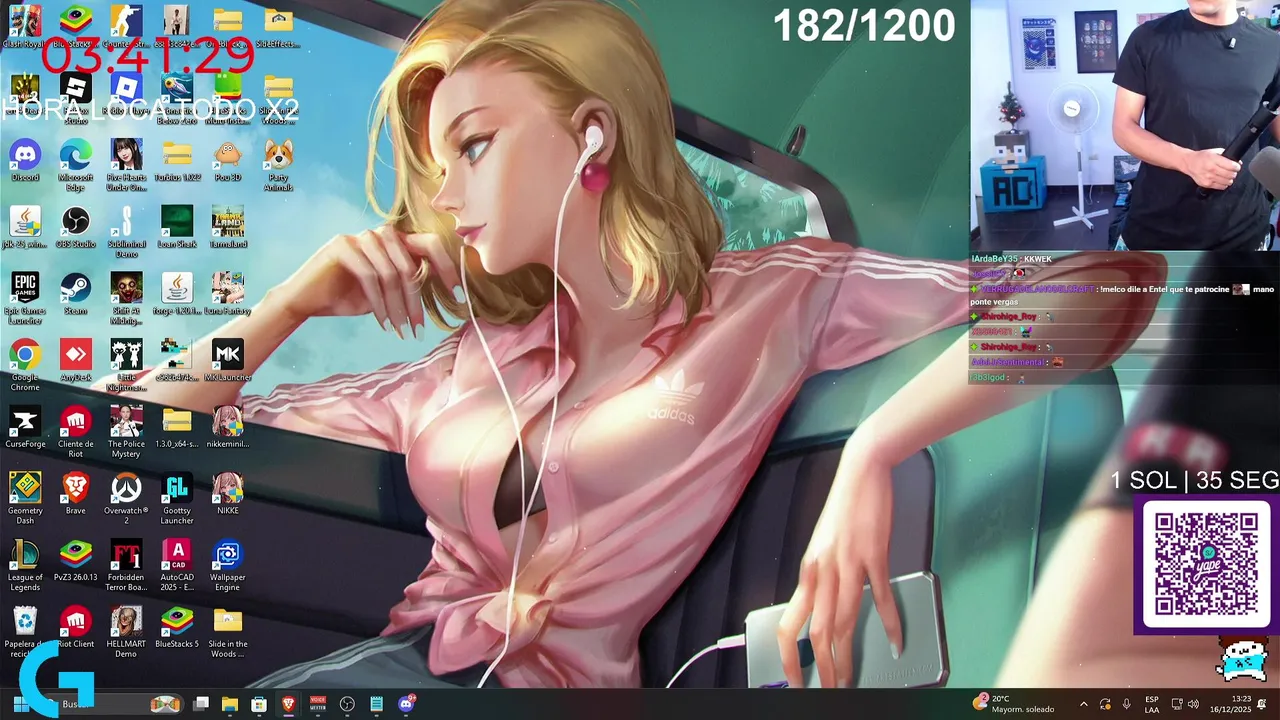Select the PvZ3 26.0.13 desktop icon
Image resolution: width=1280 pixels, height=720 pixels.
click(x=76, y=560)
